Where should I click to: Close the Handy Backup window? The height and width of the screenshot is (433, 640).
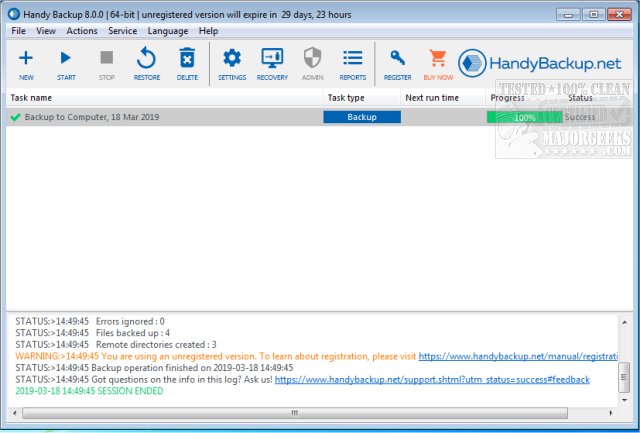click(x=620, y=15)
